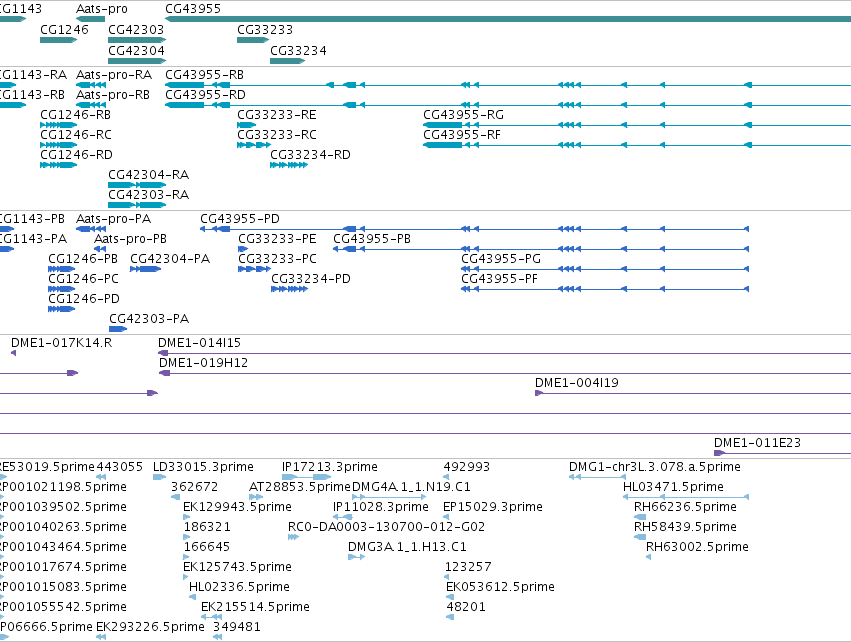Viewport: 851px width, 642px height.
Task: Click EST HL02336.5prime label
Action: 239,587
